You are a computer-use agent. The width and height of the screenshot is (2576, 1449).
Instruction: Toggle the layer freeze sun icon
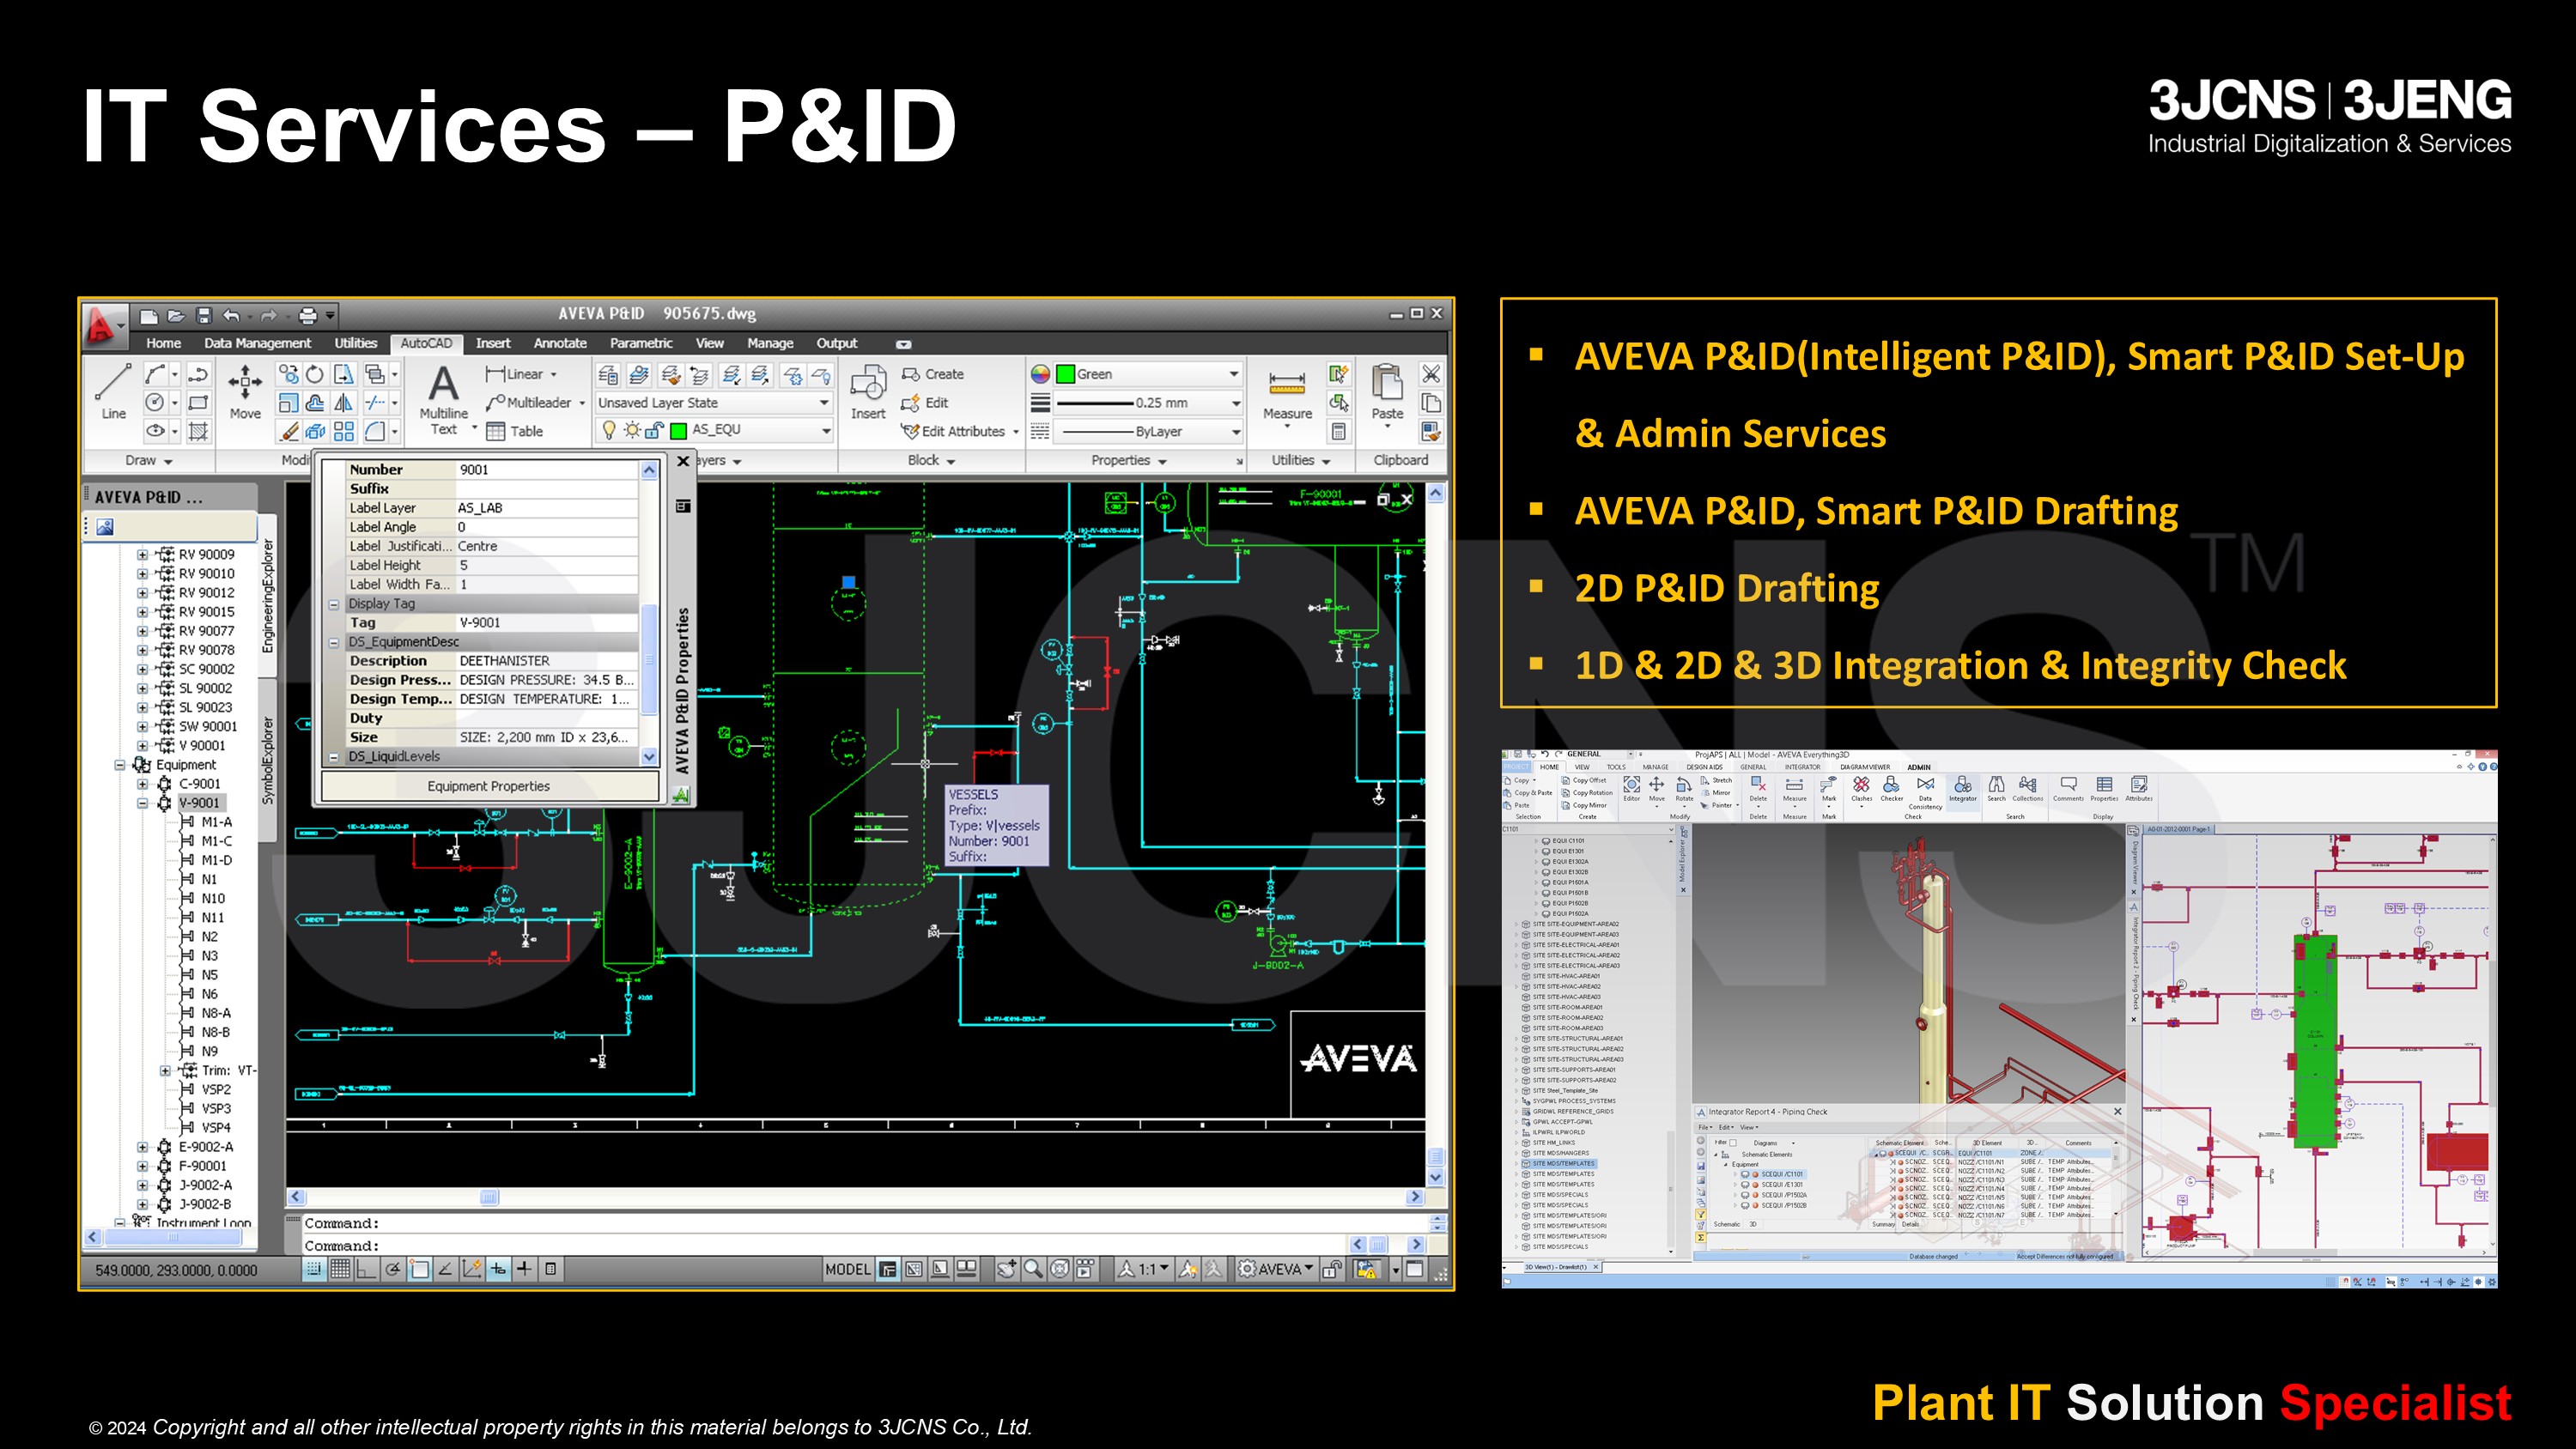(x=631, y=430)
